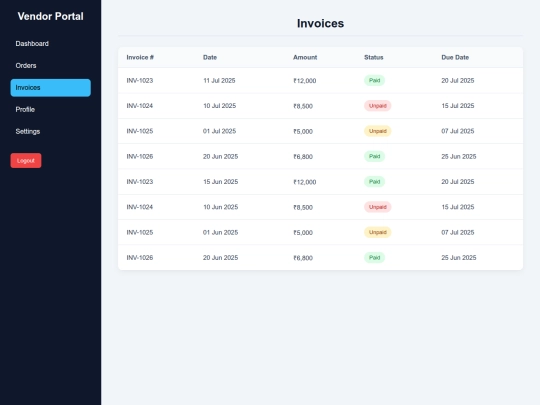The width and height of the screenshot is (540, 405).
Task: Open Settings in the sidebar
Action: pyautogui.click(x=50, y=131)
